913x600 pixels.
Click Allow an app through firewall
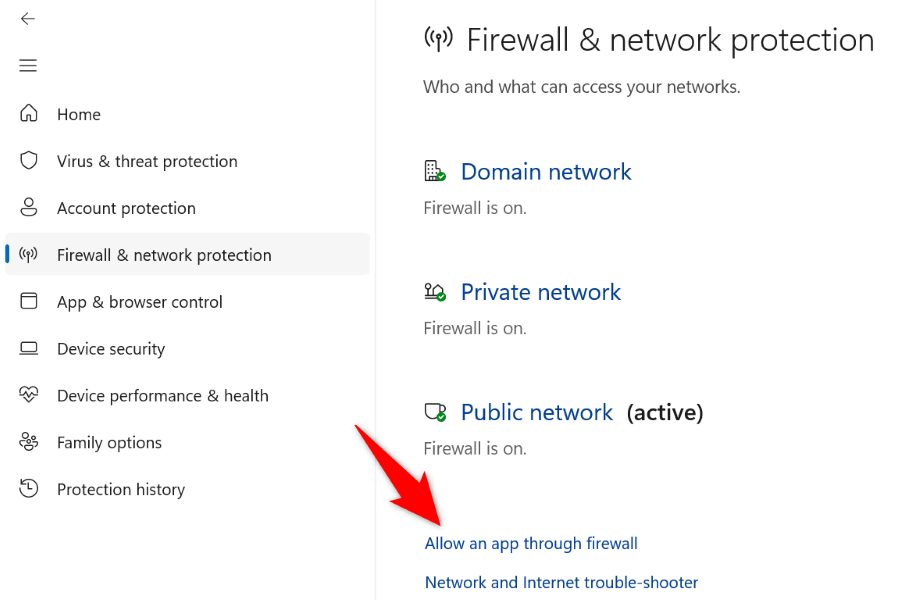pos(531,544)
